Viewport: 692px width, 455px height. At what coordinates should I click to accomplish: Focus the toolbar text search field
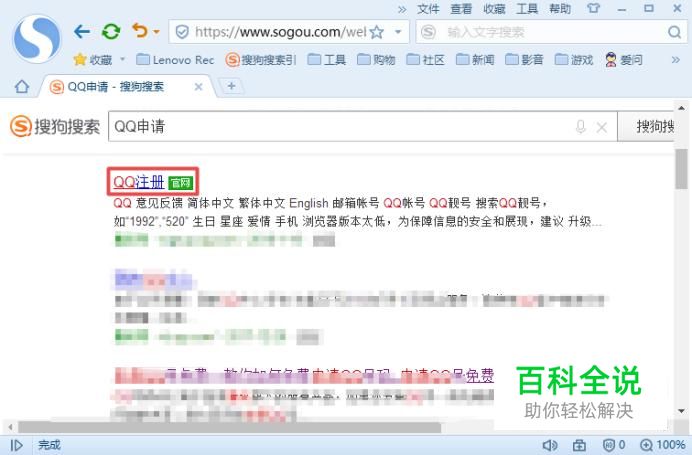pyautogui.click(x=554, y=32)
